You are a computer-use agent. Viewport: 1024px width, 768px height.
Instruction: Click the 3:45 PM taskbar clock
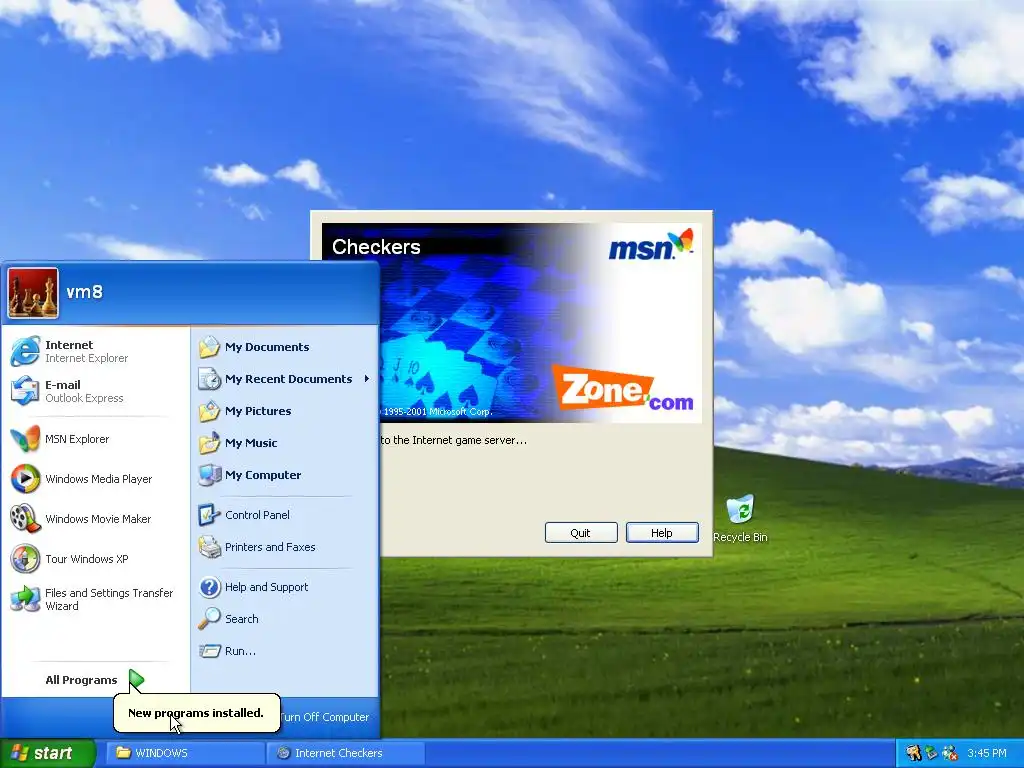pyautogui.click(x=987, y=753)
